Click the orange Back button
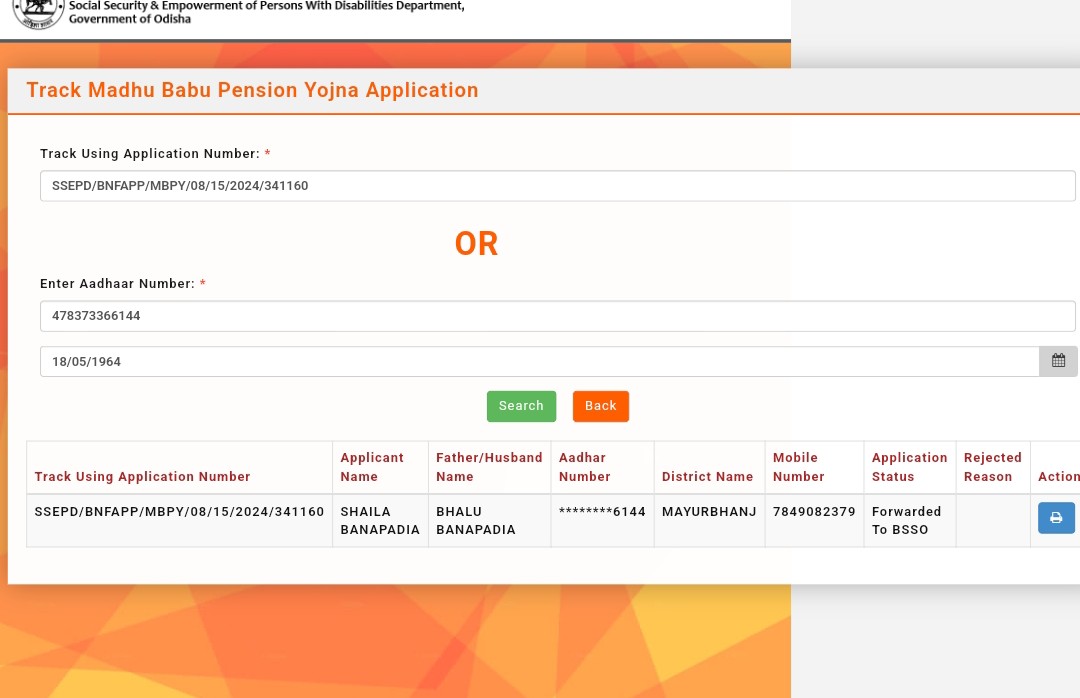 point(601,406)
